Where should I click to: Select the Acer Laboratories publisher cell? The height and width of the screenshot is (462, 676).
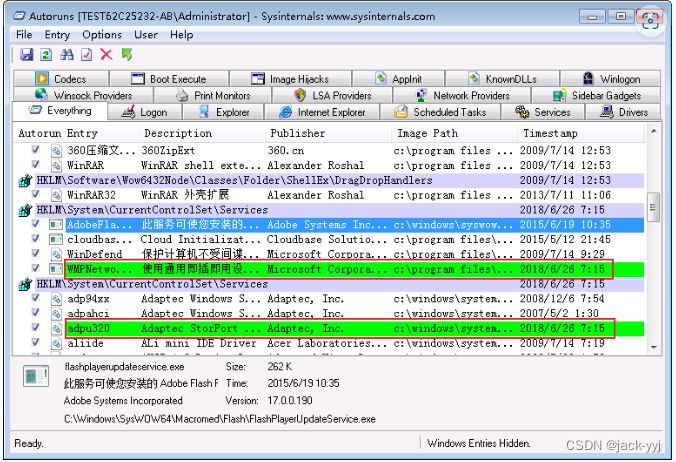pos(327,343)
